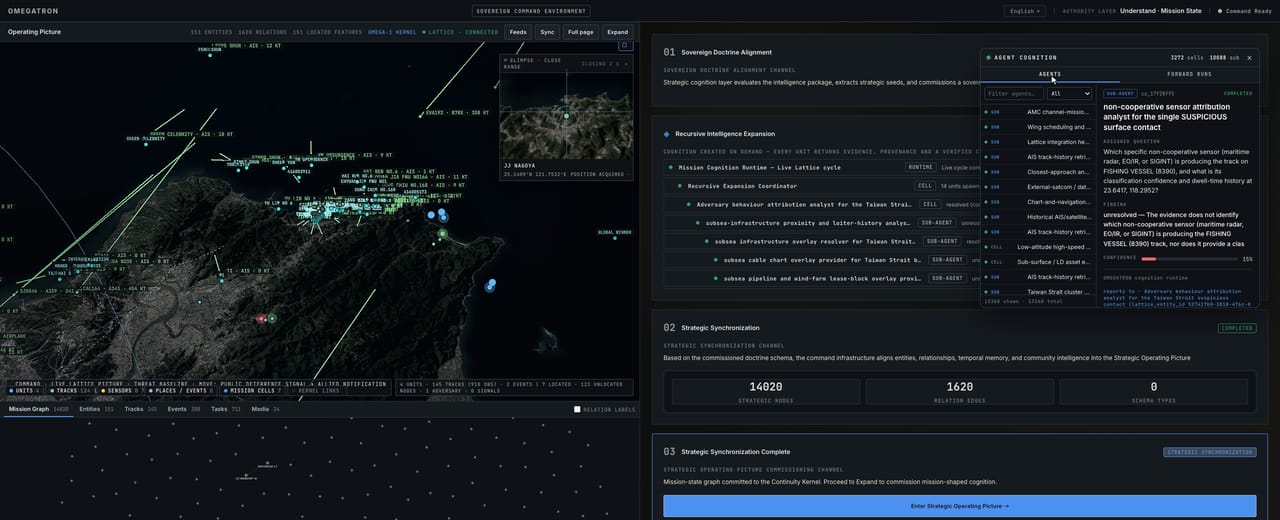
Task: Select the GLOBAL RUNNER vessel marker
Action: [614, 236]
